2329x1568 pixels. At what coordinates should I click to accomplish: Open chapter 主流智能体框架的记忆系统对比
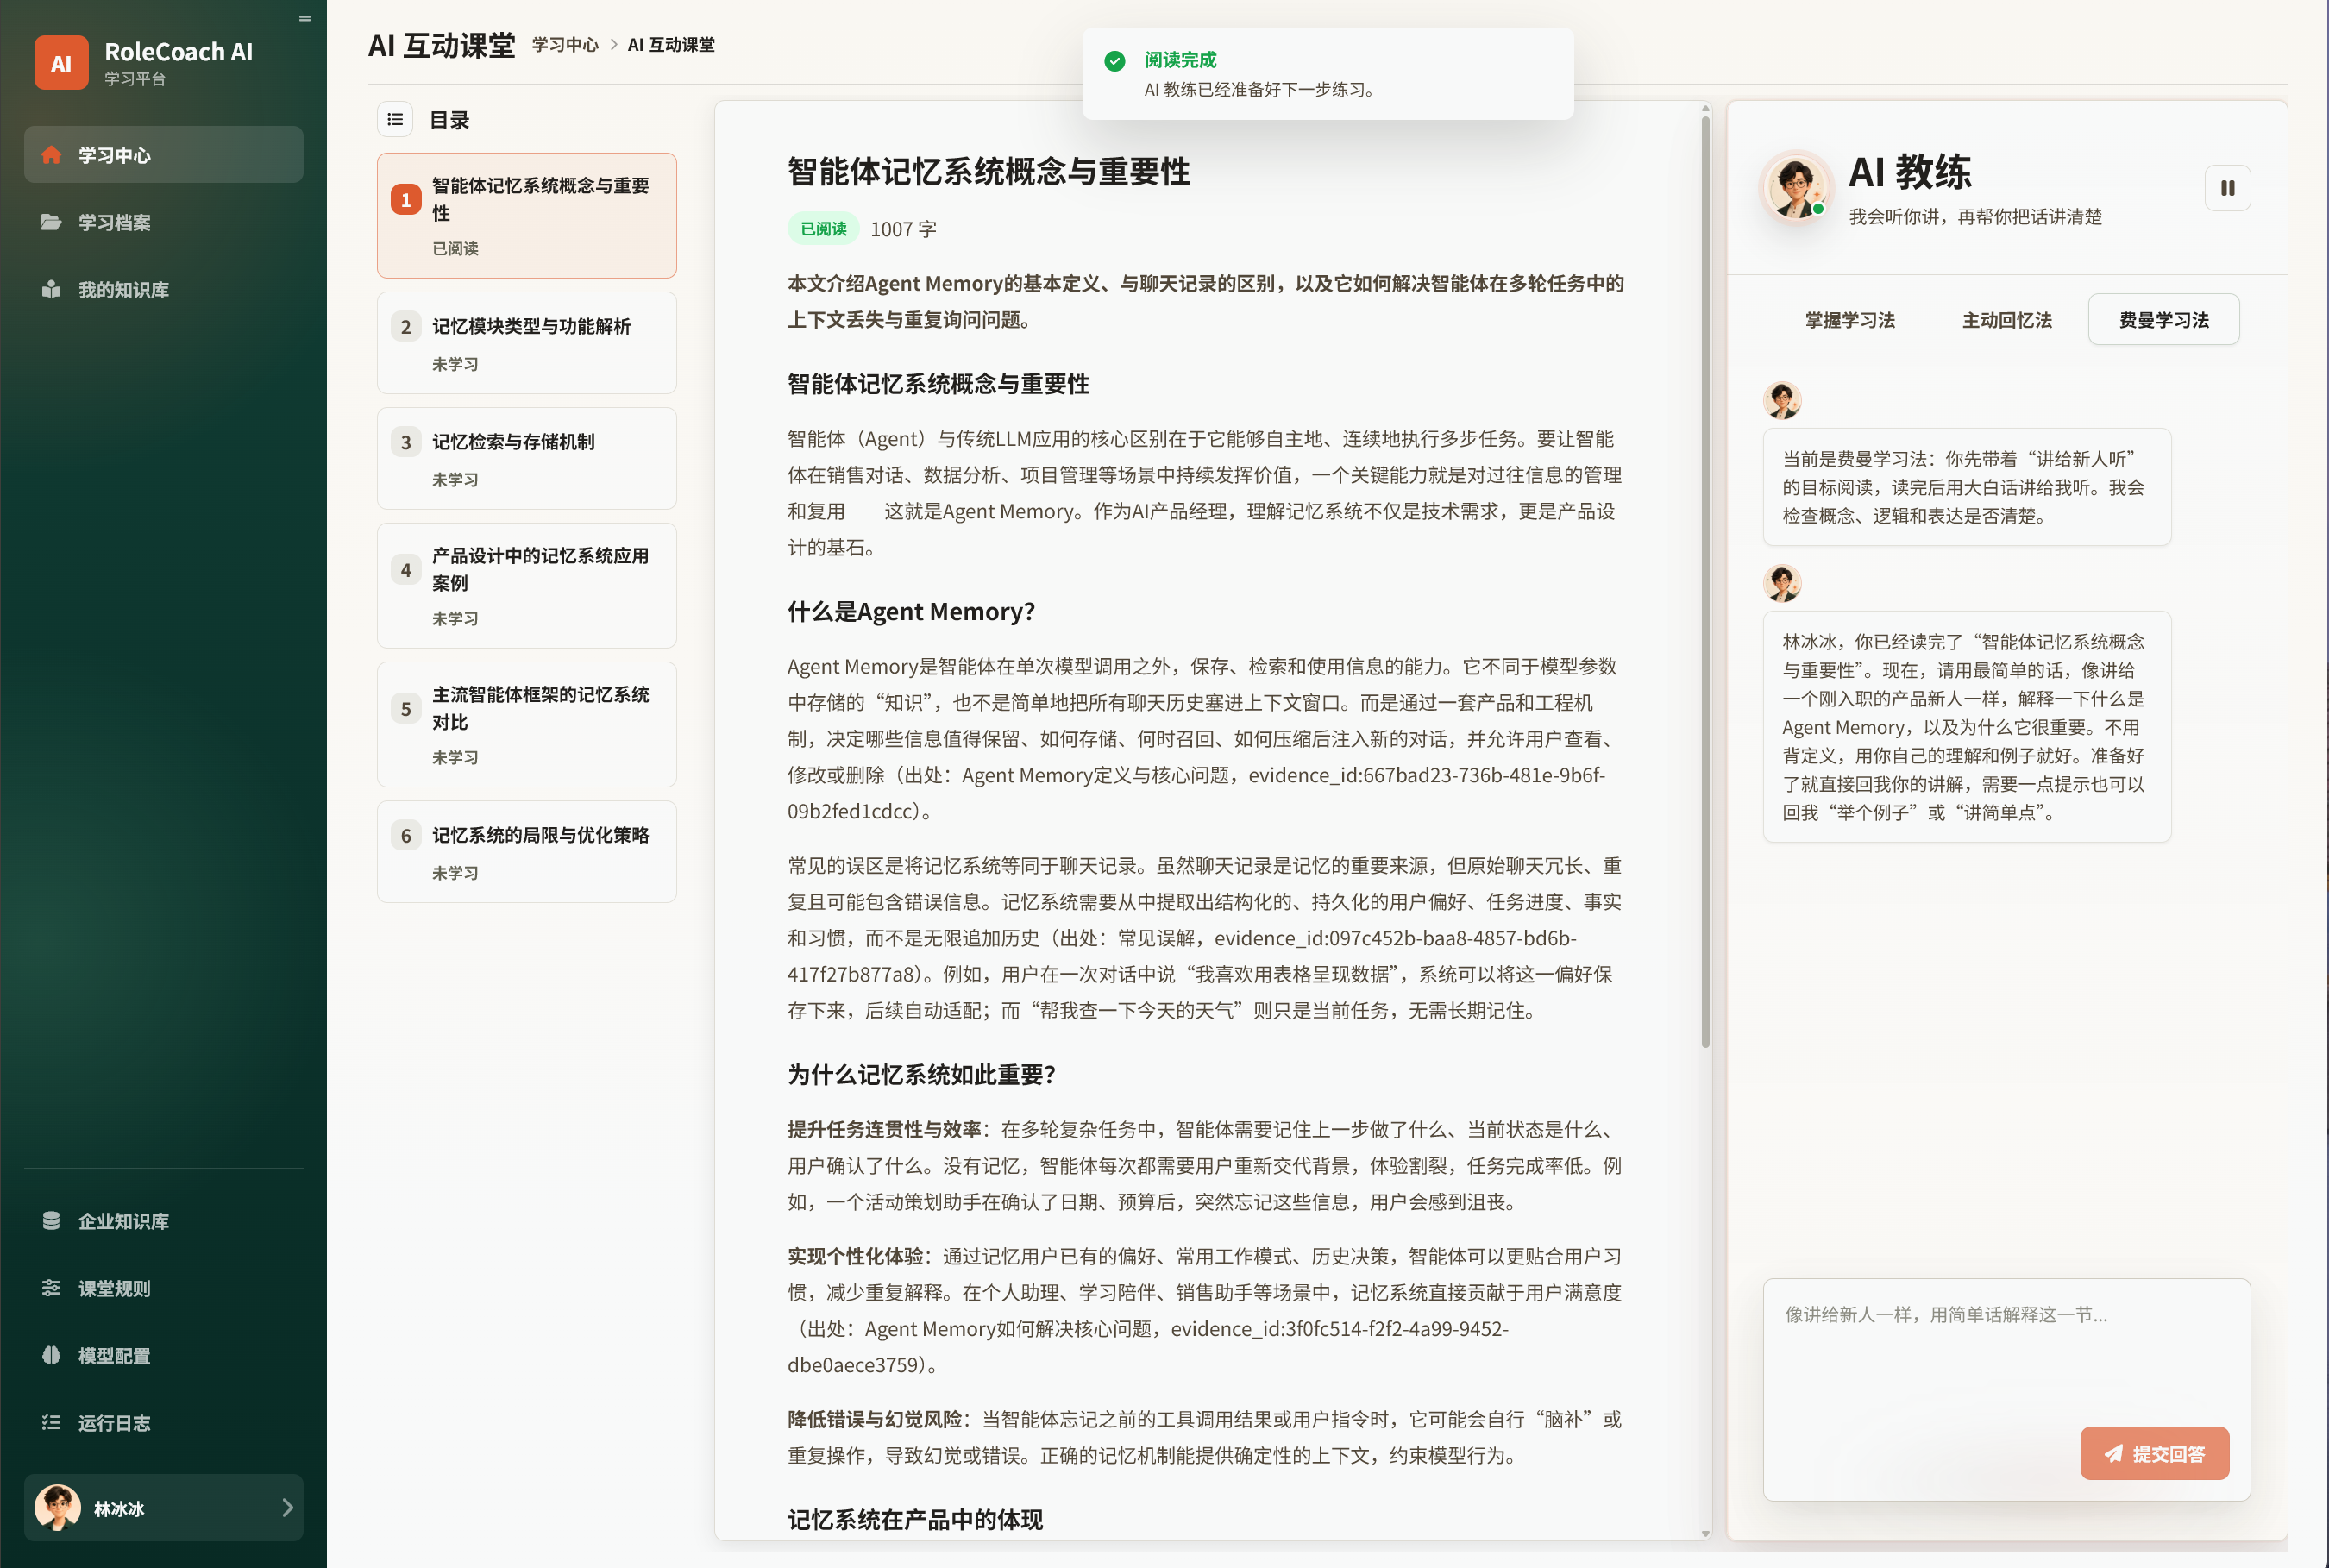526,725
